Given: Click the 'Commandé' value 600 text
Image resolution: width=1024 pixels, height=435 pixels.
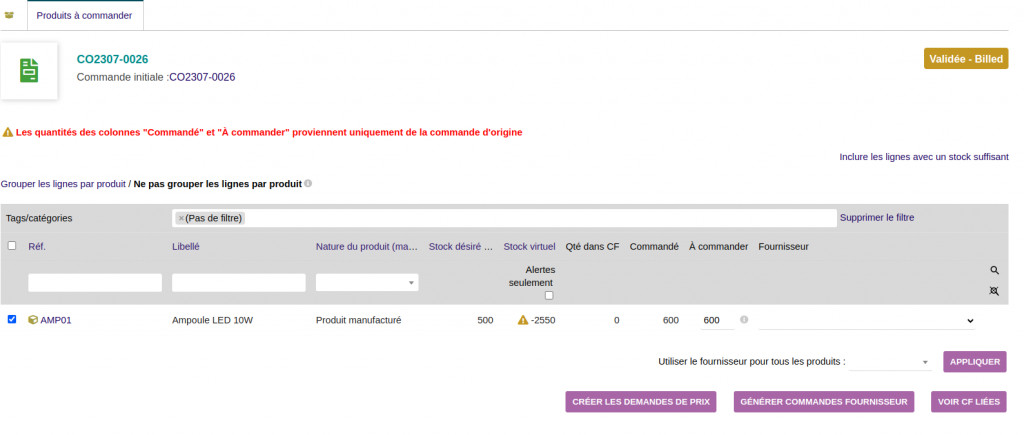Looking at the screenshot, I should point(671,320).
